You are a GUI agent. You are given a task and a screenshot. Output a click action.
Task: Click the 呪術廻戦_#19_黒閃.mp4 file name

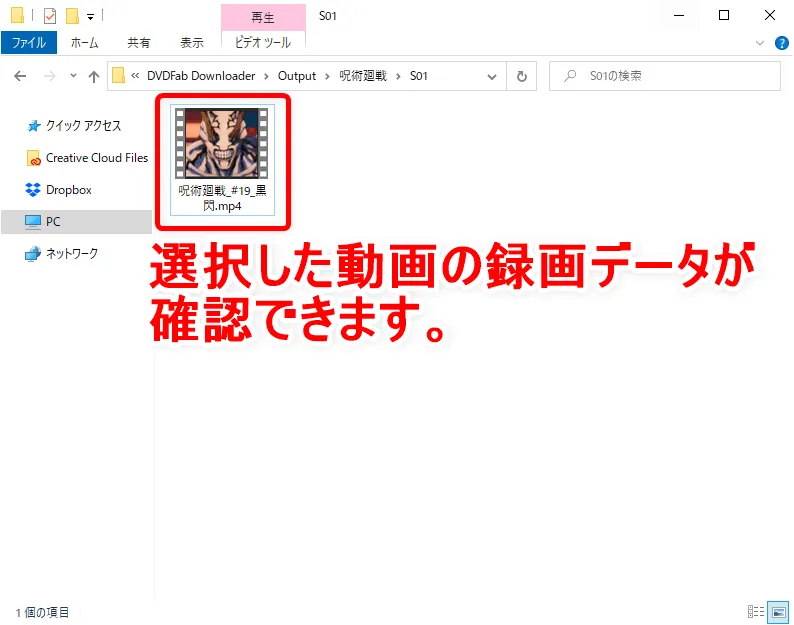tap(222, 198)
